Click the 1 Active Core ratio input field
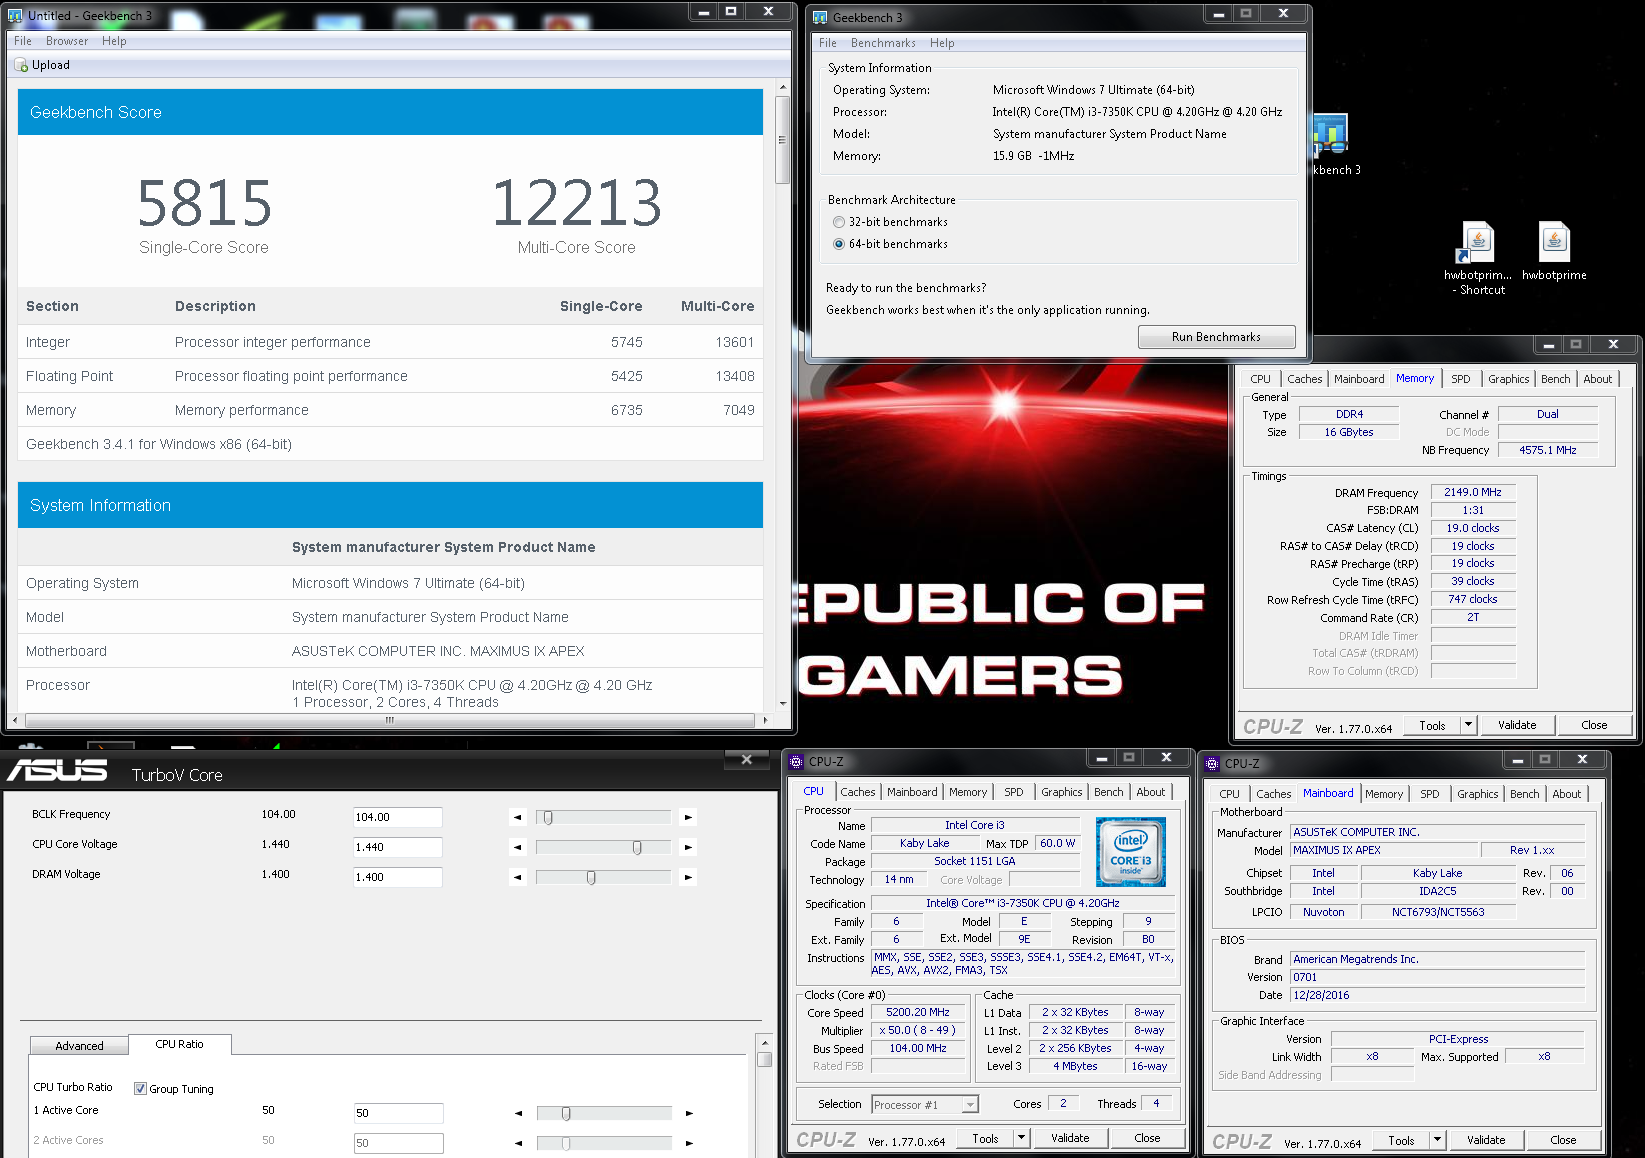This screenshot has width=1645, height=1158. tap(398, 1113)
